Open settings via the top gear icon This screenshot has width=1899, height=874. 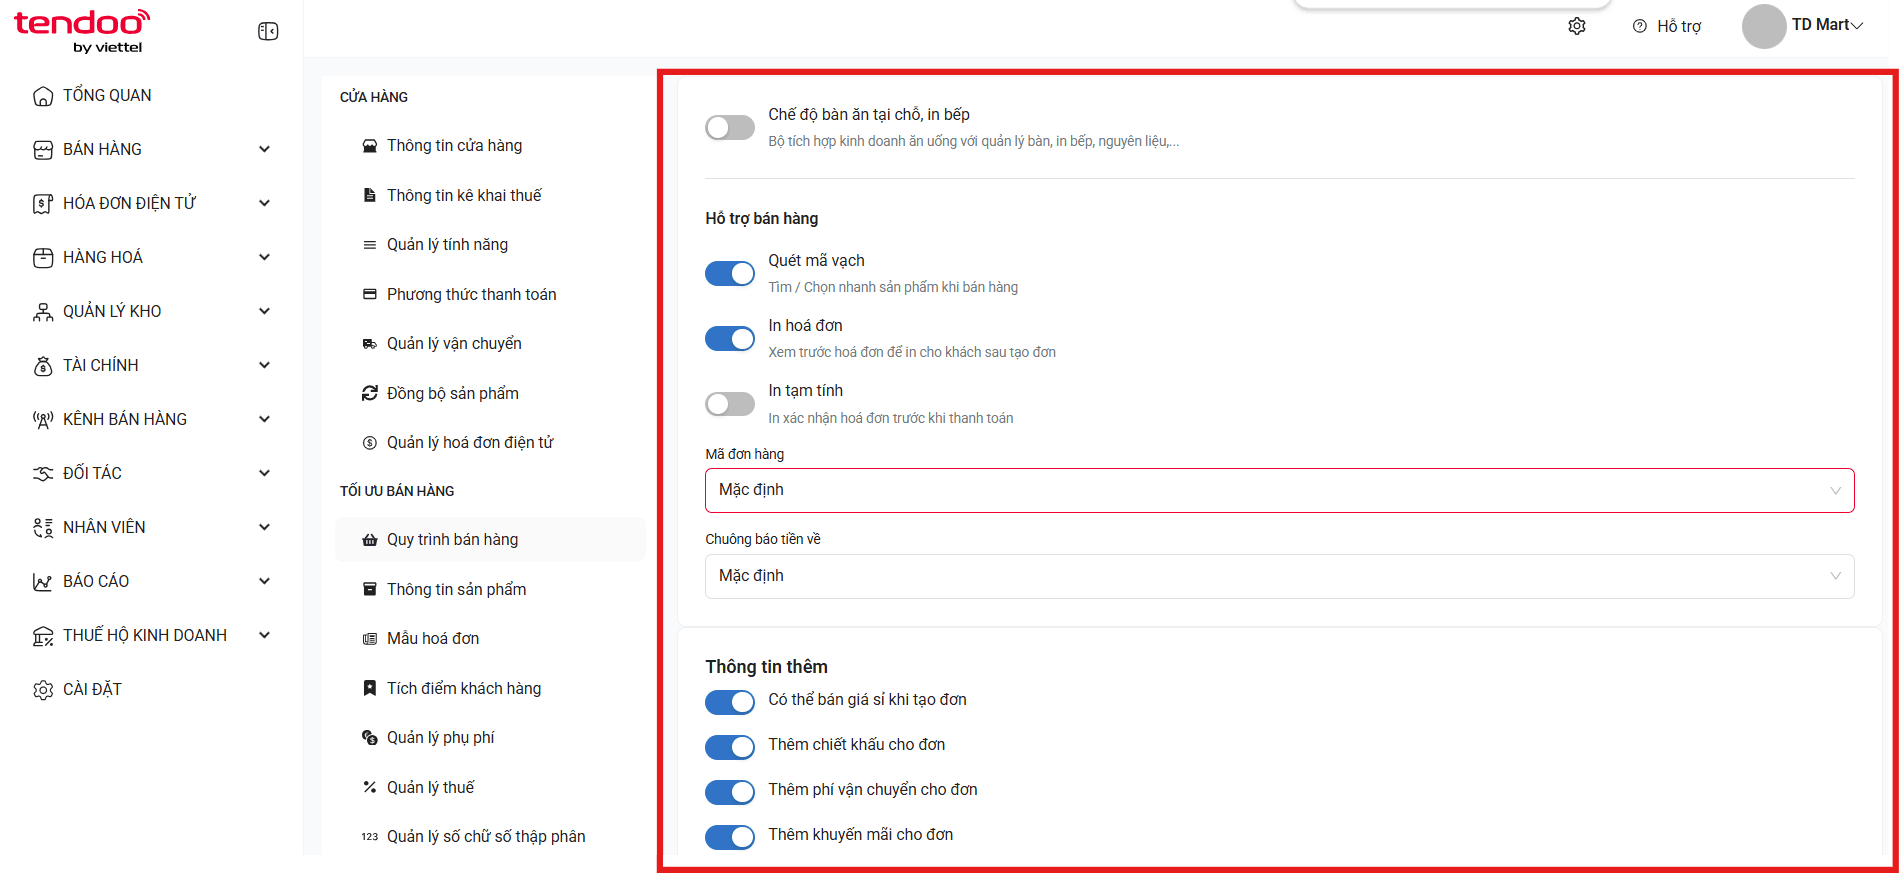click(1577, 26)
